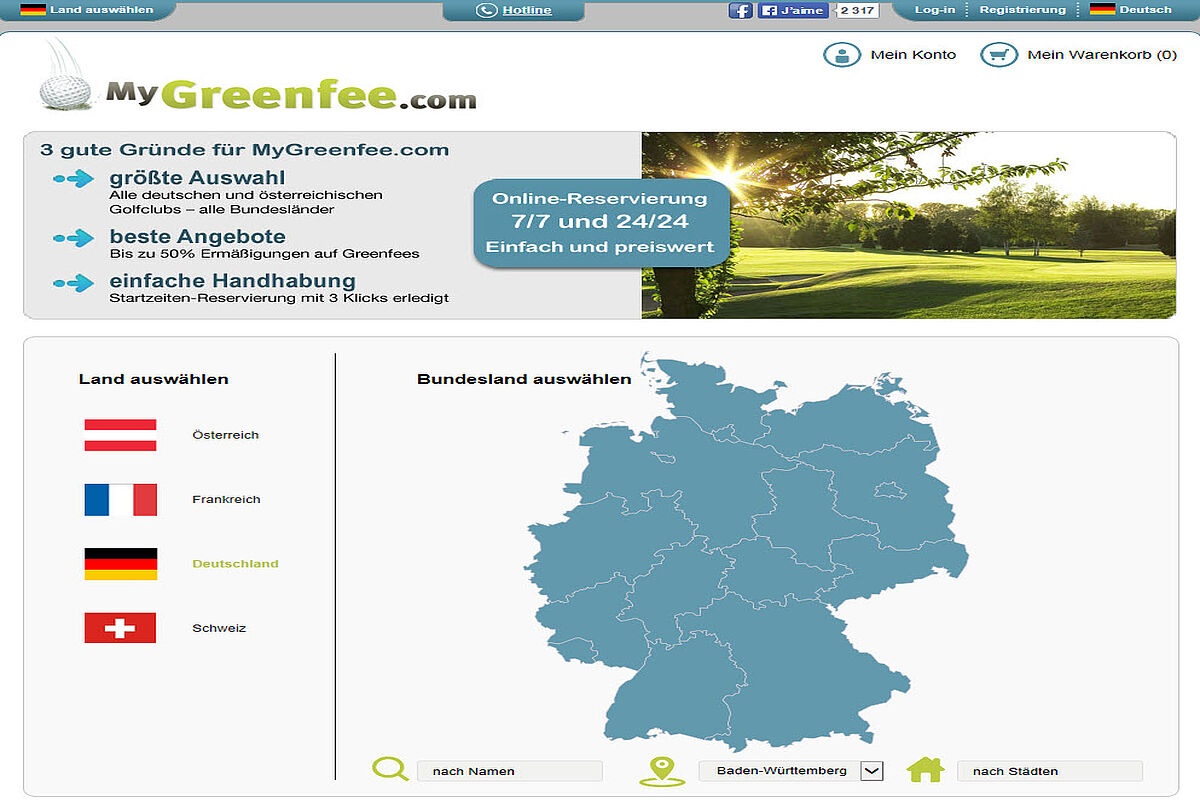Screen dimensions: 1200x800
Task: Click the Austrian flag icon
Action: click(x=120, y=435)
